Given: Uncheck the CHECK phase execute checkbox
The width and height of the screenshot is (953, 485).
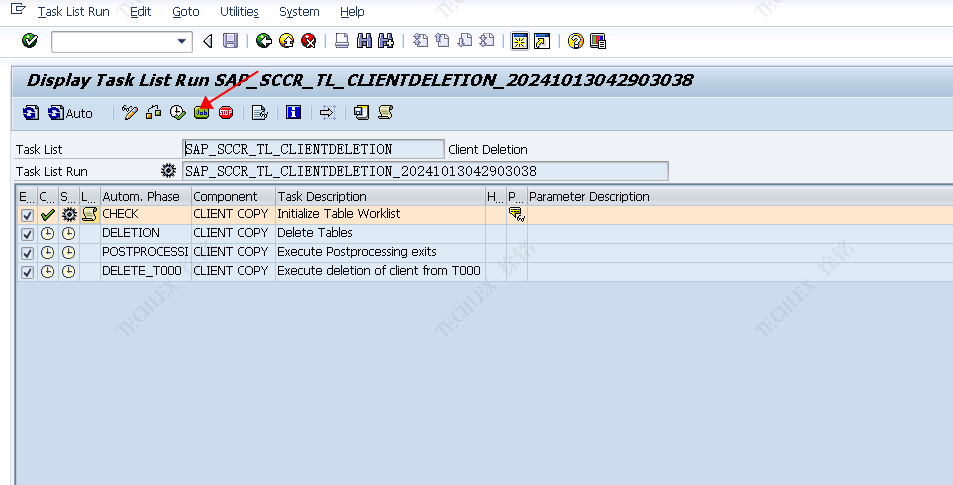Looking at the screenshot, I should click(27, 215).
